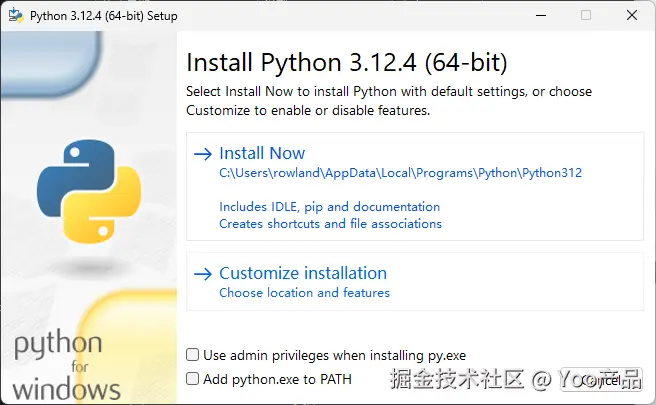Click 'Includes IDLE, pip and documentation' text
The height and width of the screenshot is (405, 656).
329,207
